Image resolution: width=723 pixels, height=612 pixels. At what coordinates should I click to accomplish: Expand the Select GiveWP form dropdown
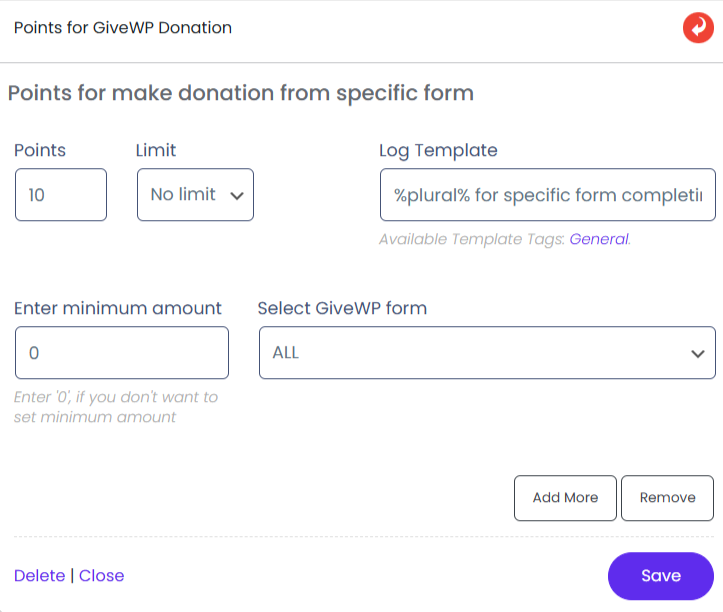[487, 353]
